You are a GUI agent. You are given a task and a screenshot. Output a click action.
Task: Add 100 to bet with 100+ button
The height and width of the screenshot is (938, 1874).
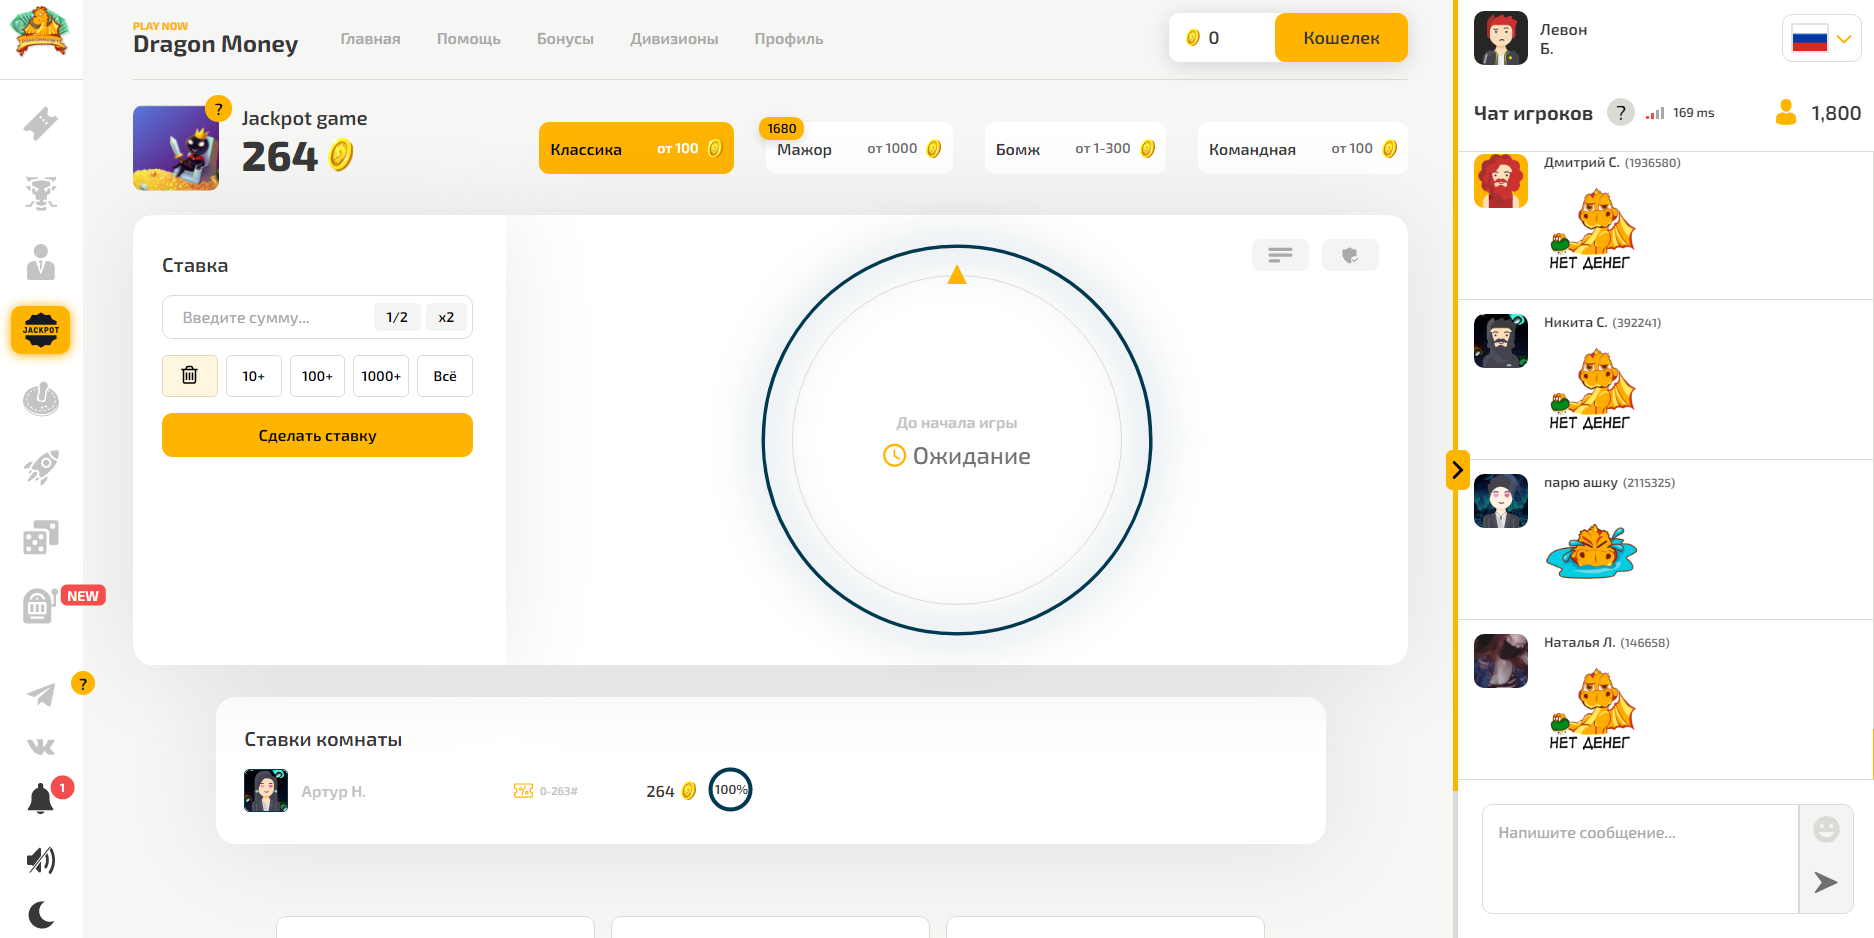[317, 376]
